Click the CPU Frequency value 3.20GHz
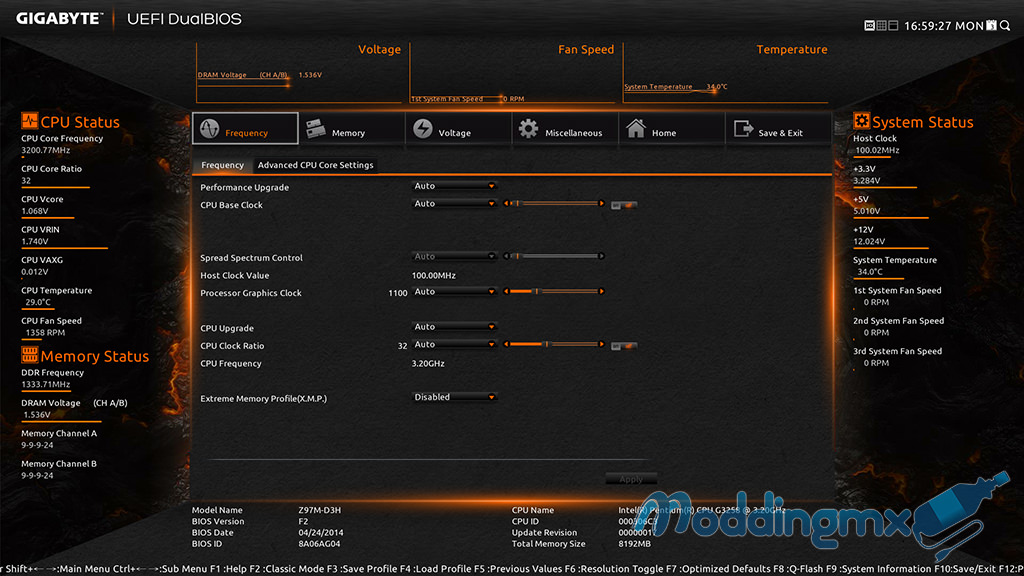The height and width of the screenshot is (576, 1024). point(428,363)
